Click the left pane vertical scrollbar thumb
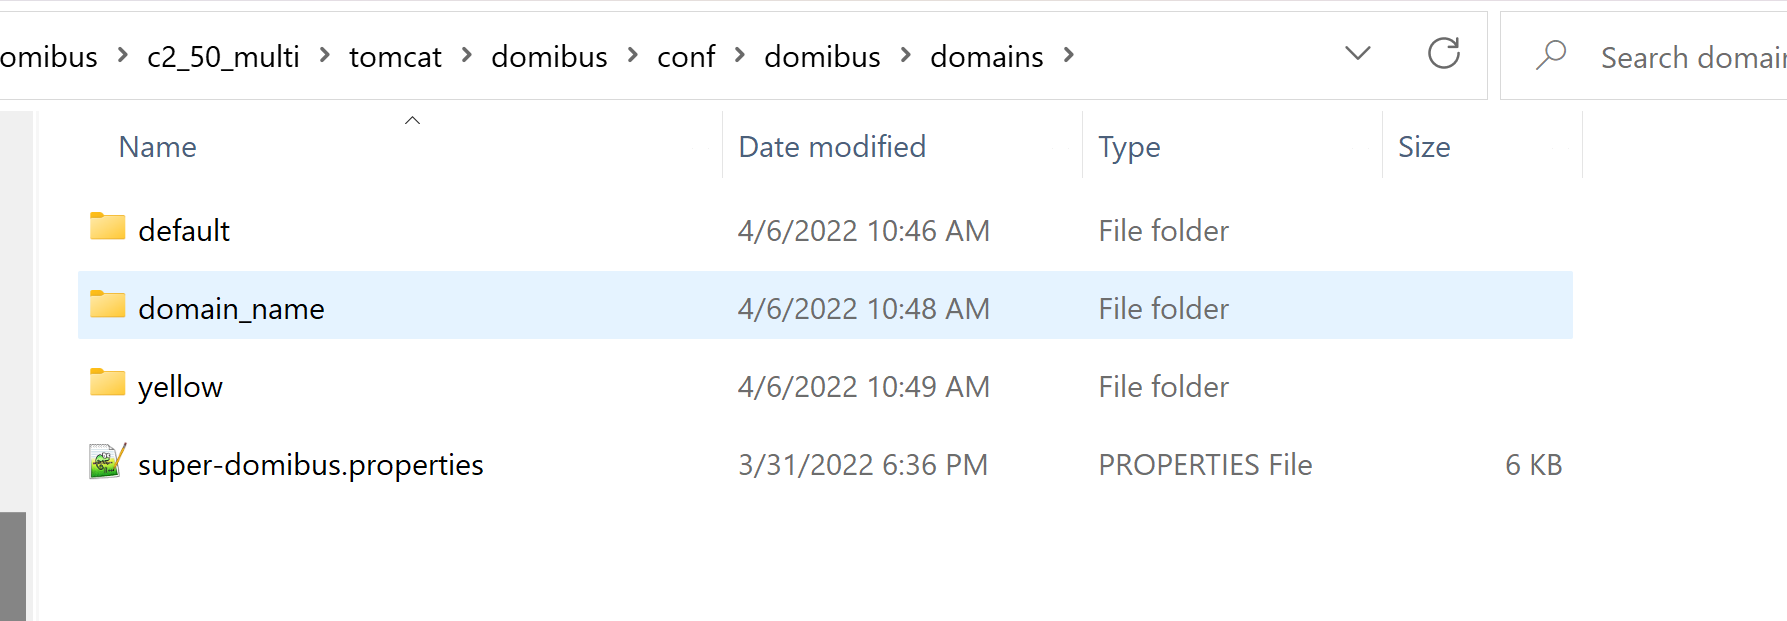This screenshot has width=1787, height=621. (13, 566)
